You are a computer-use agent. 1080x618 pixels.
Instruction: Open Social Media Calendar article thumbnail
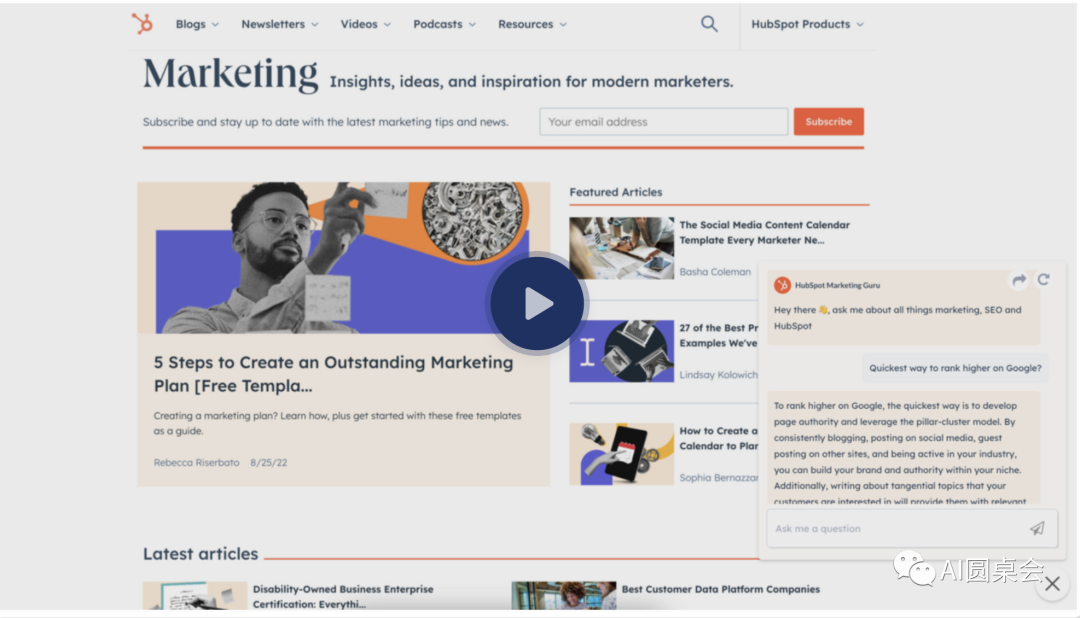click(621, 248)
